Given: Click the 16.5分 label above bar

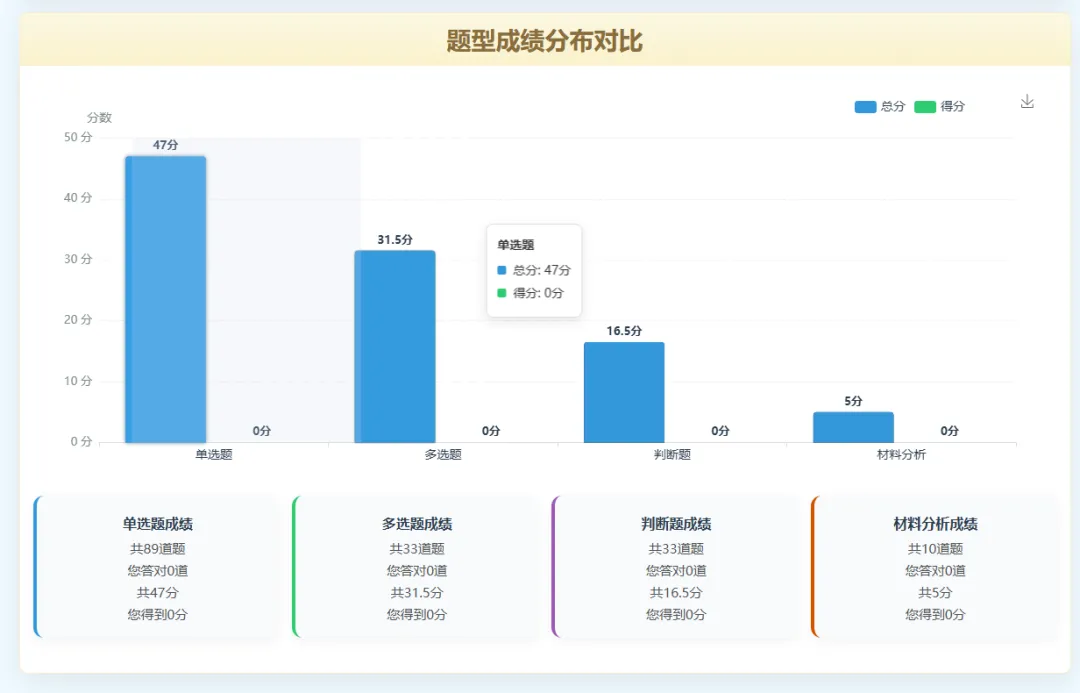Looking at the screenshot, I should (x=624, y=331).
